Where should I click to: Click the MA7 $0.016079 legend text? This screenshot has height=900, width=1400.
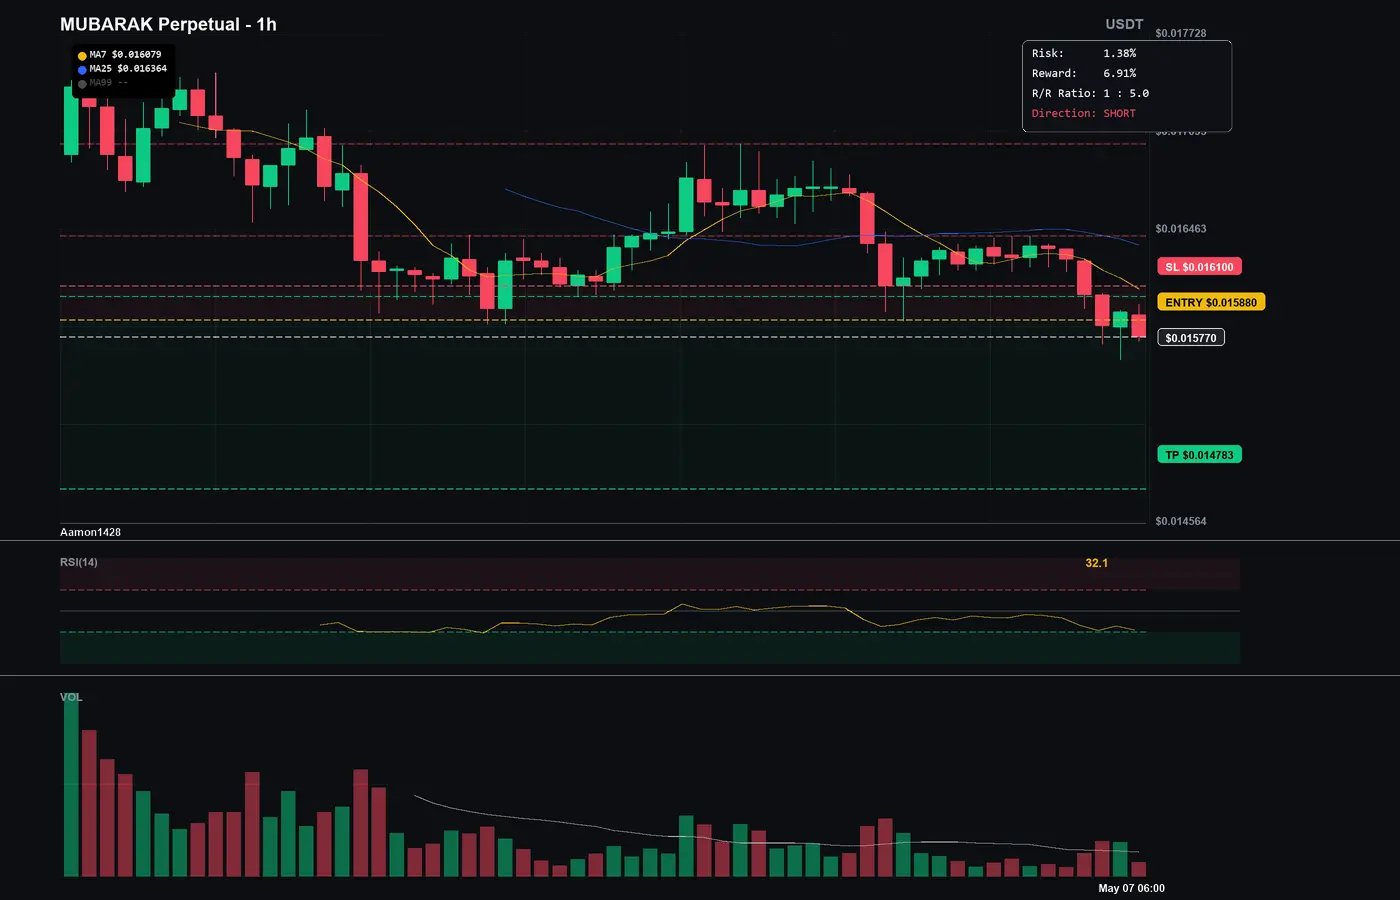[125, 55]
